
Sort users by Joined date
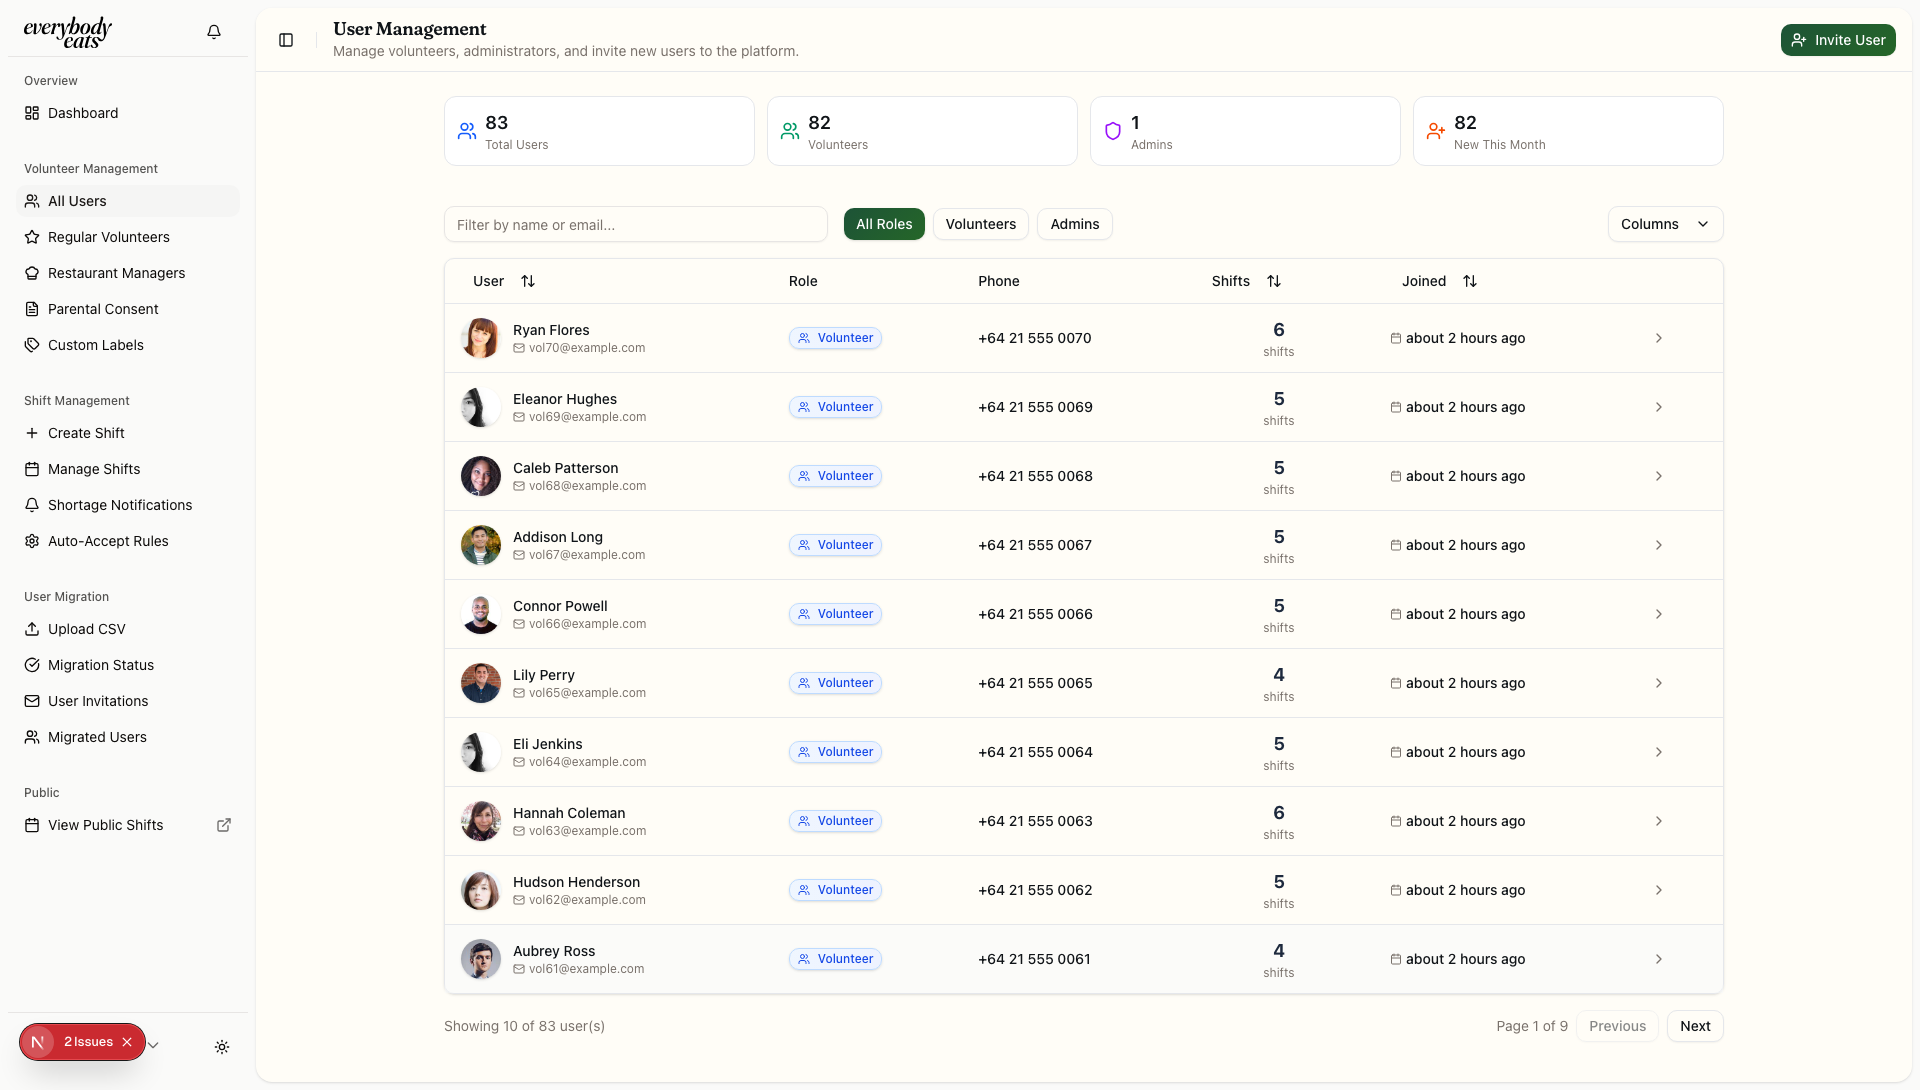point(1469,281)
